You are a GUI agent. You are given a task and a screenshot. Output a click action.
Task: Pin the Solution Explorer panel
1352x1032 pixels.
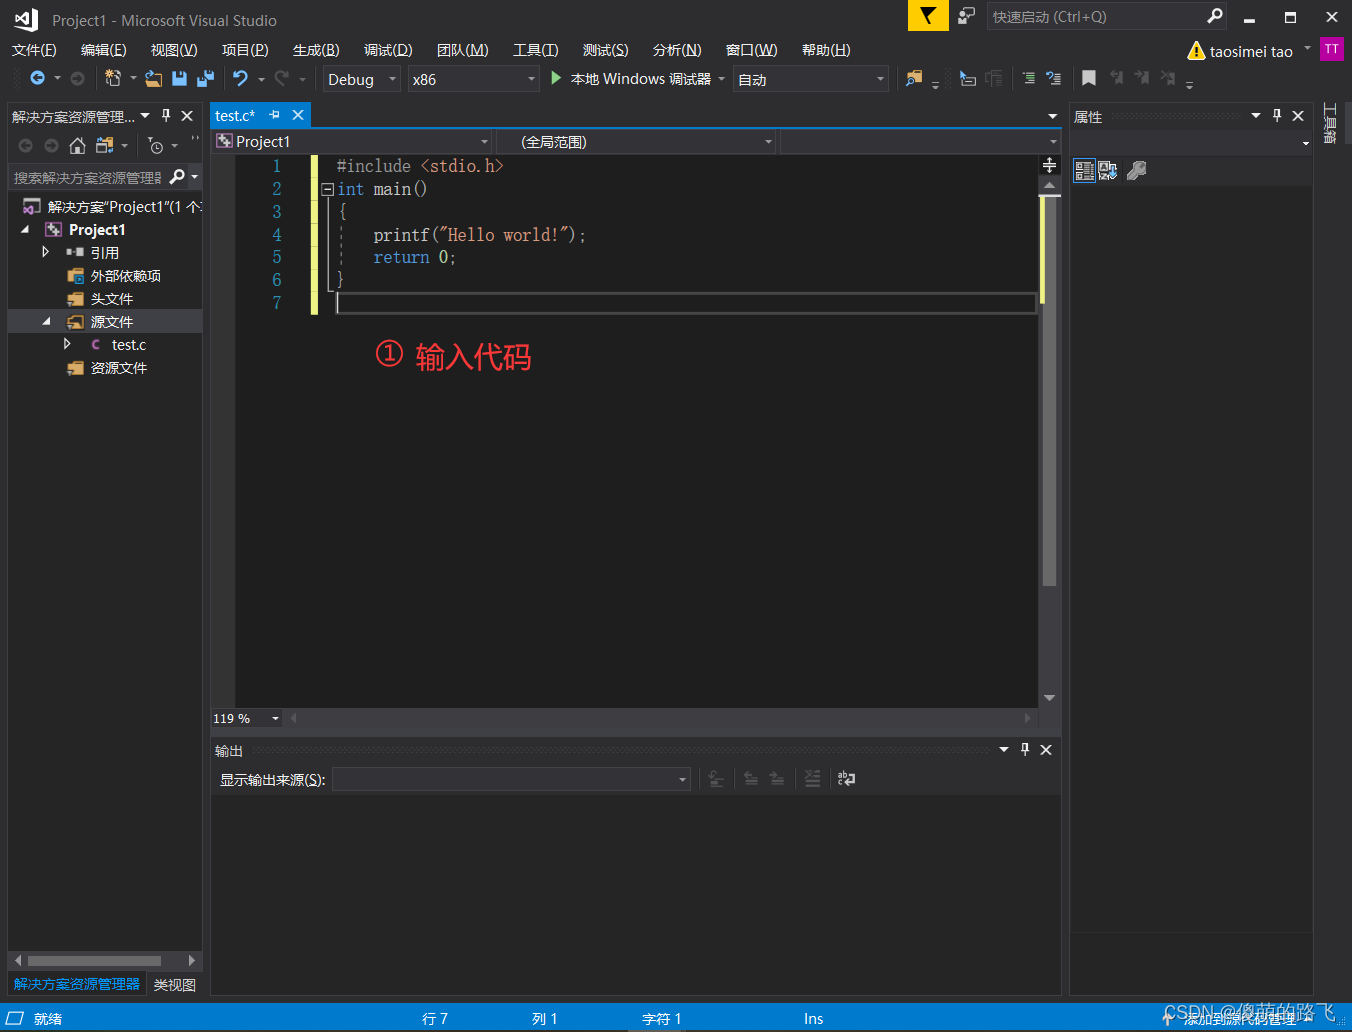166,115
